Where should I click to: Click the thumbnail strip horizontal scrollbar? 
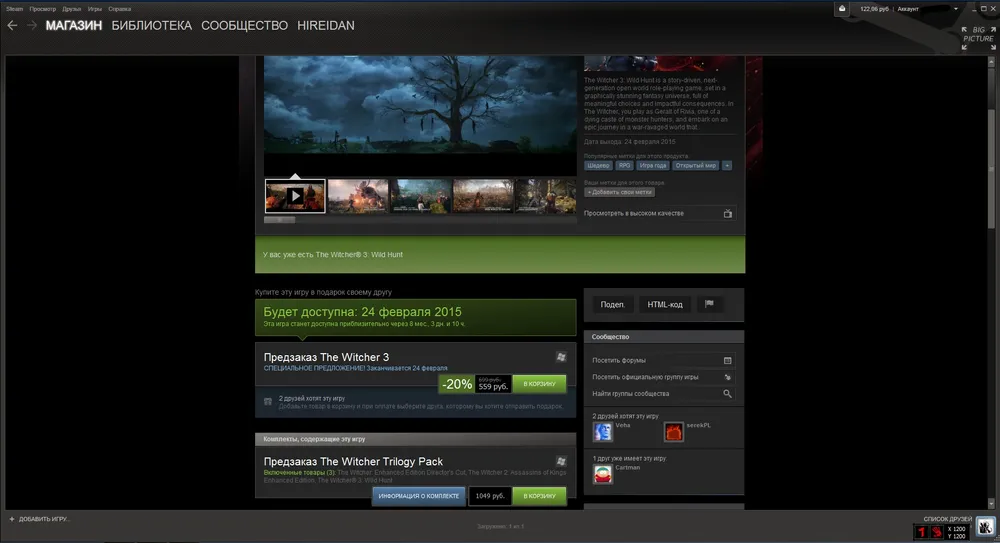pyautogui.click(x=279, y=220)
